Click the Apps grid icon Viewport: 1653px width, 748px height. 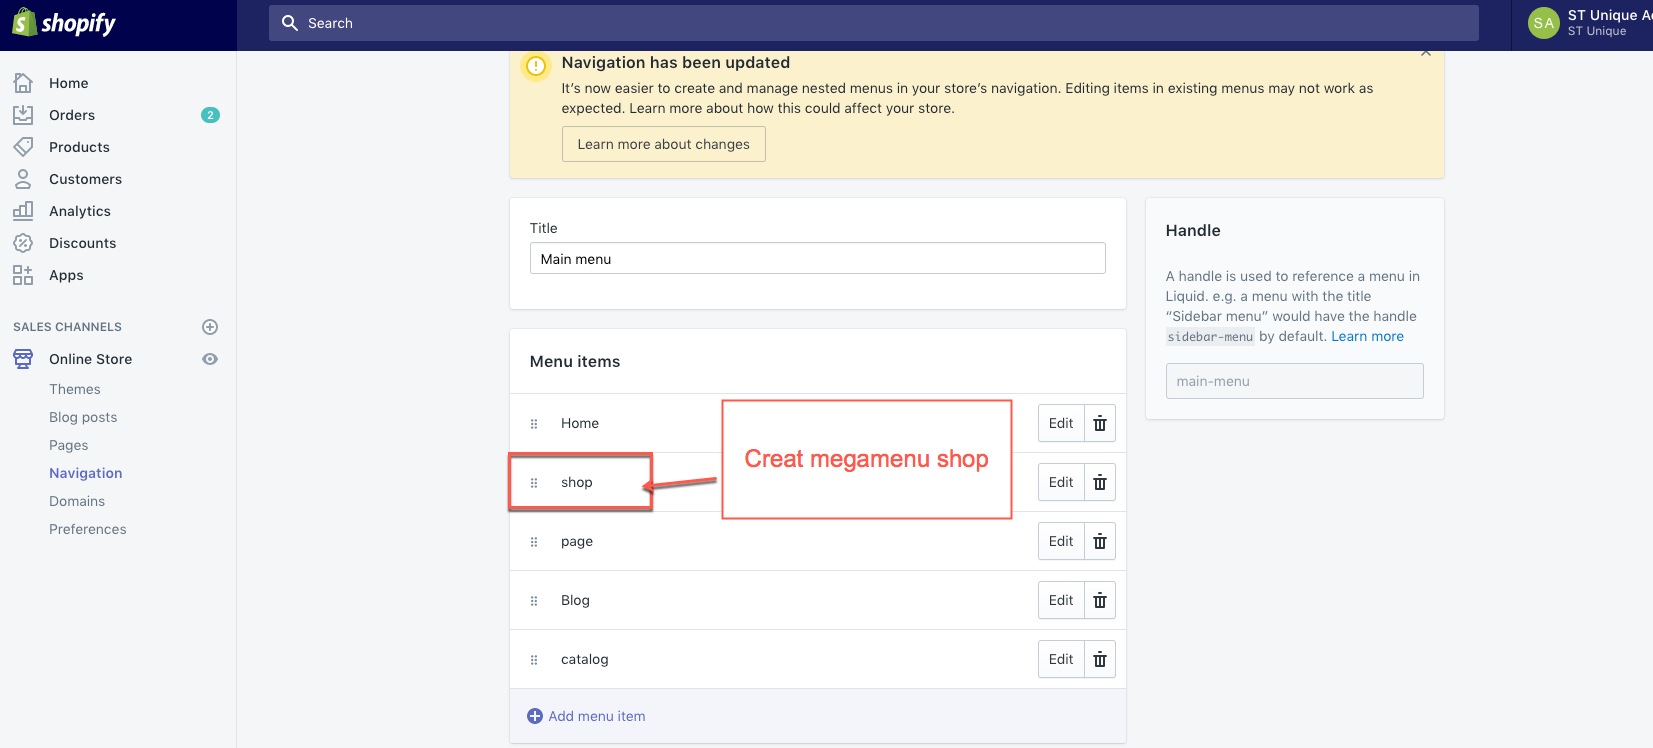23,275
